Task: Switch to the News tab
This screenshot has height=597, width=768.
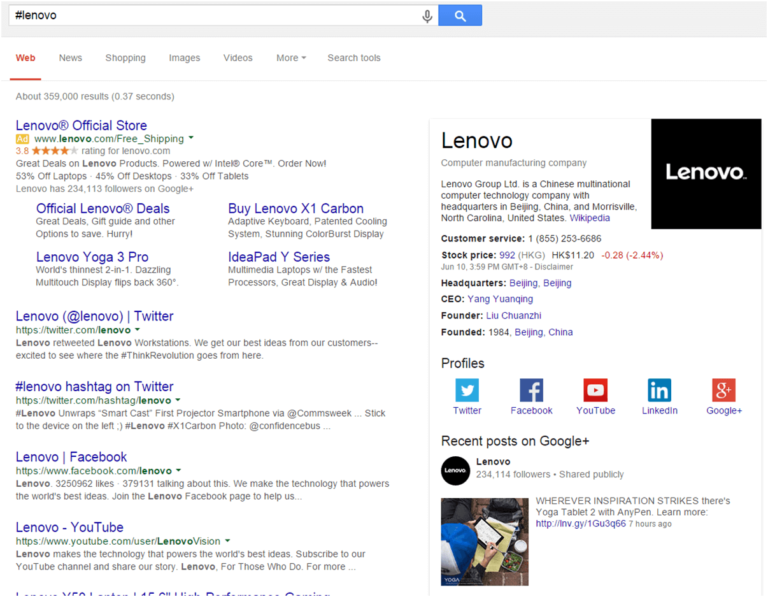Action: pos(71,58)
